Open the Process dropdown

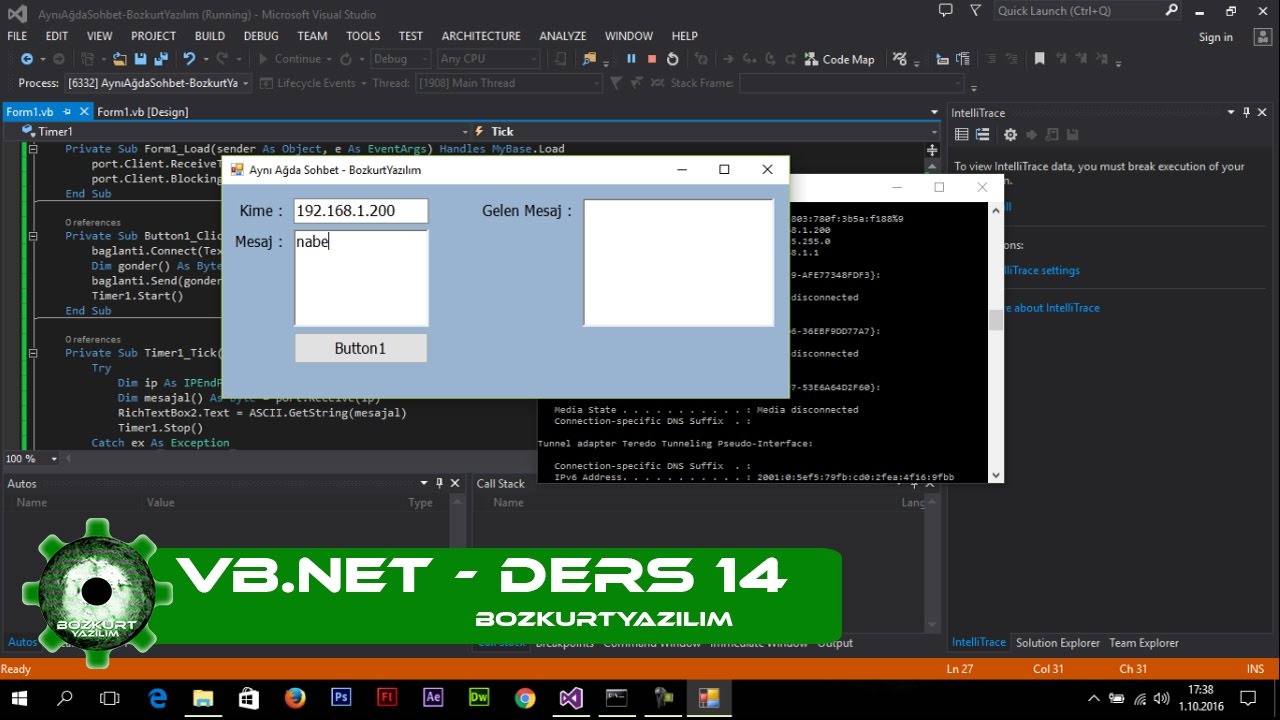(x=159, y=83)
